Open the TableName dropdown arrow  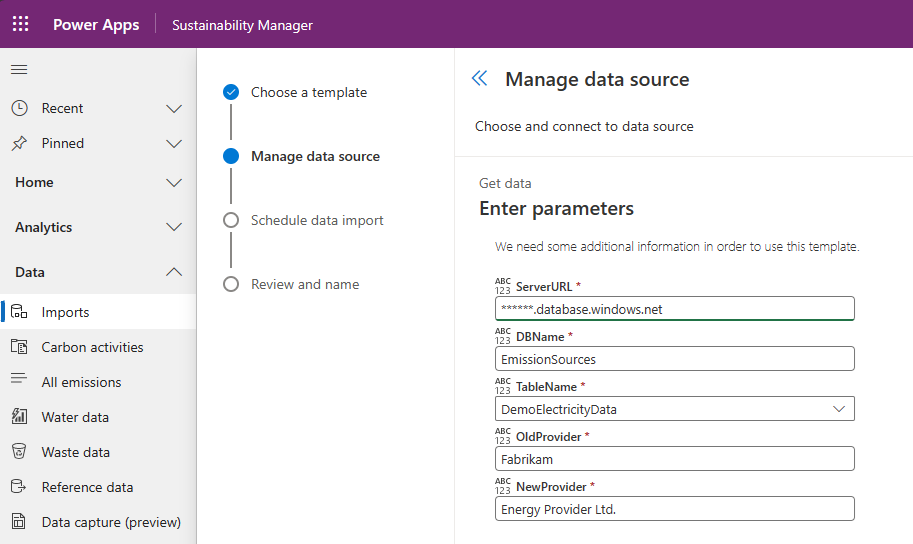838,409
